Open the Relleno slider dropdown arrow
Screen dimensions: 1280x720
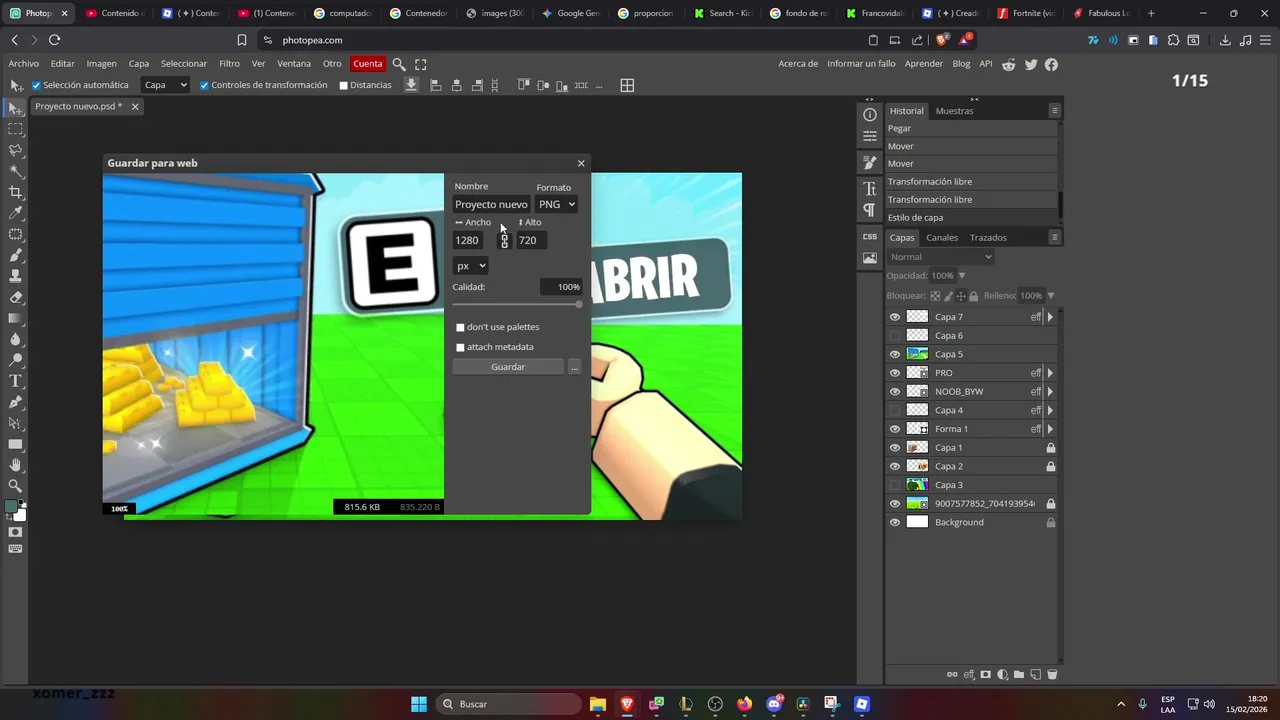(x=1050, y=296)
